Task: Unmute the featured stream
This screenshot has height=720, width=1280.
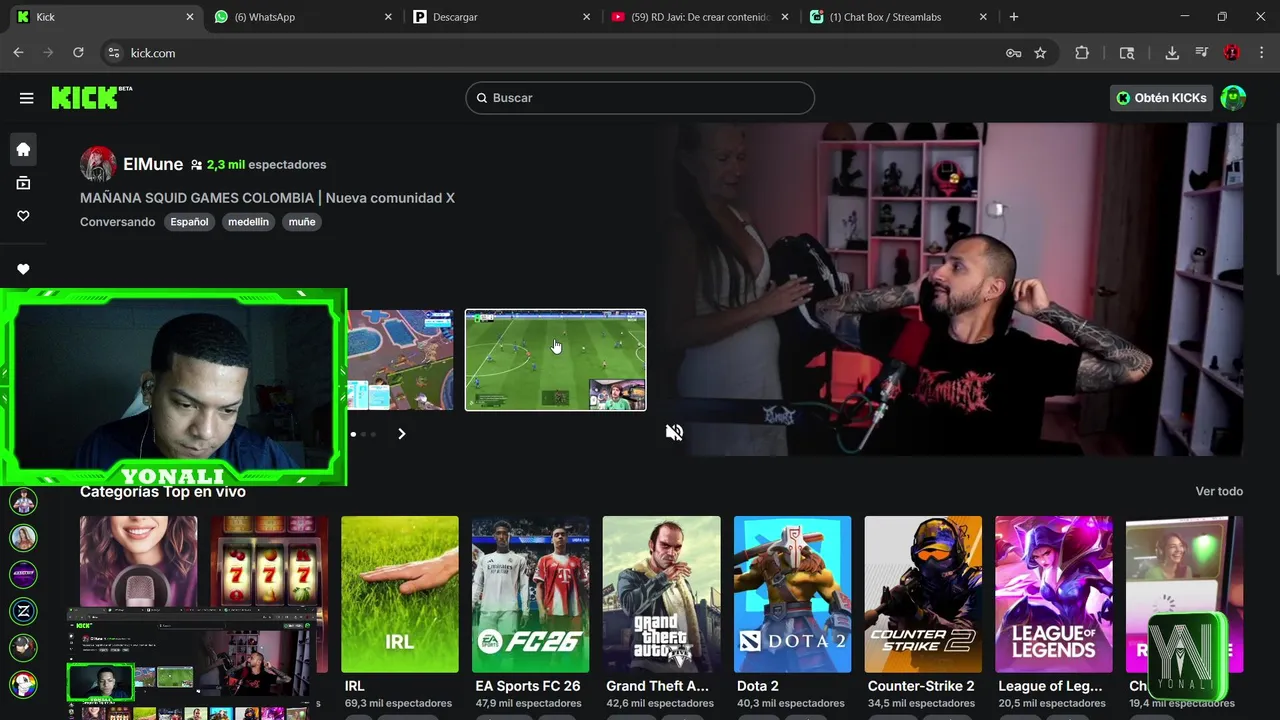Action: pos(674,432)
